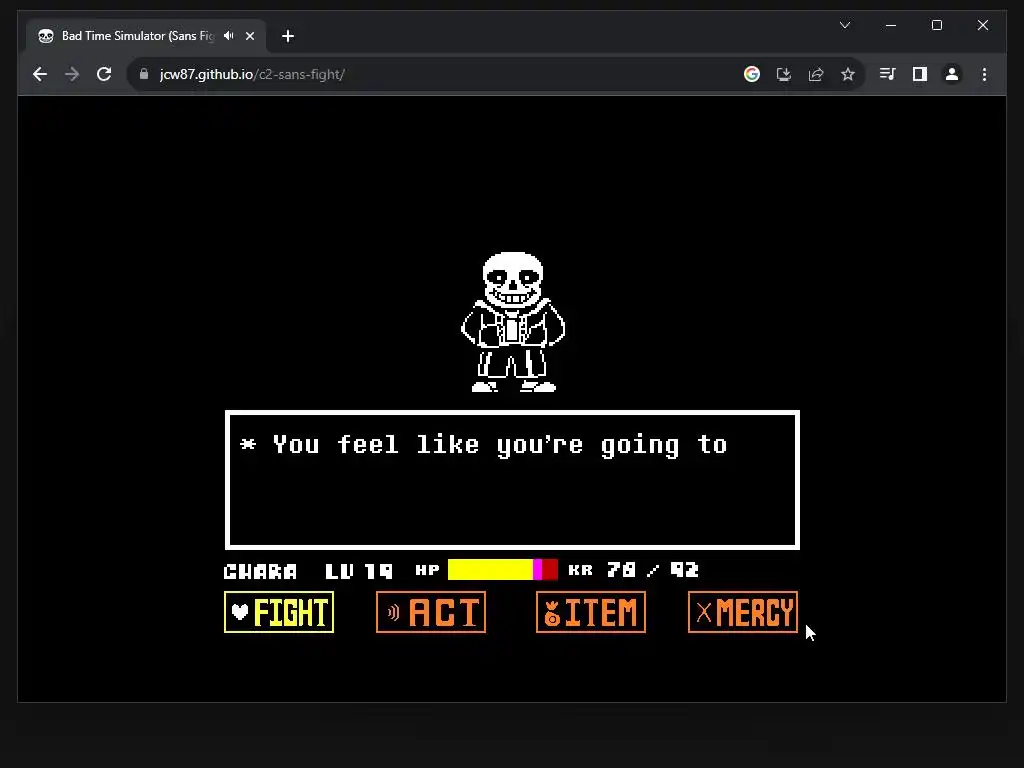Screen dimensions: 1024x768
Task: Expand the tab search chevron
Action: (x=845, y=25)
